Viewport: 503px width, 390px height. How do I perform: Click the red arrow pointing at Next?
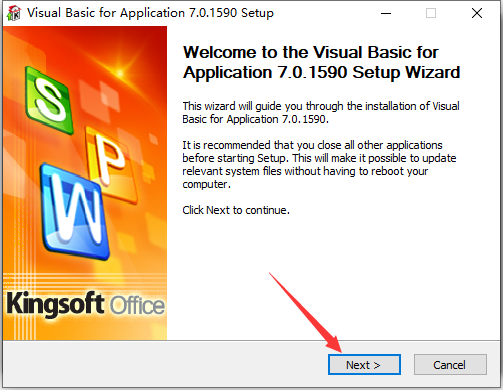pos(305,312)
